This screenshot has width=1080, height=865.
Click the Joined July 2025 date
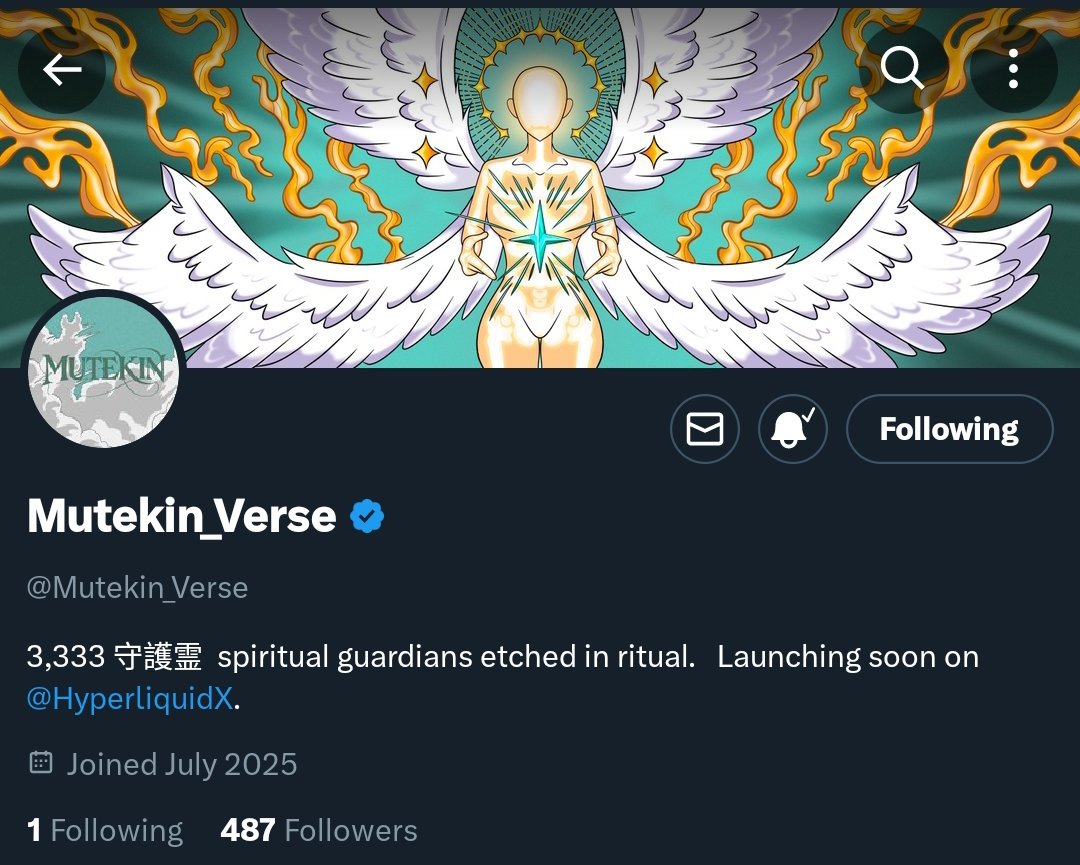(x=182, y=764)
